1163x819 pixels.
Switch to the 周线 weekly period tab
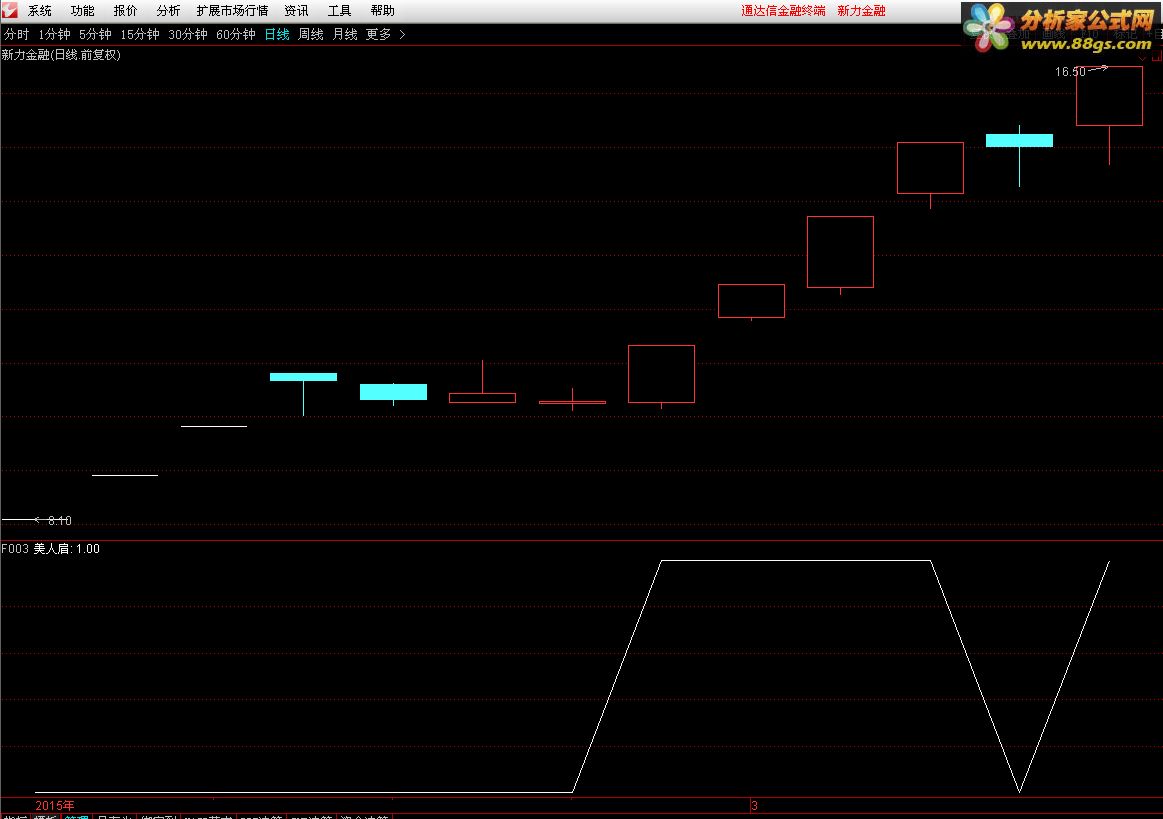(x=311, y=34)
